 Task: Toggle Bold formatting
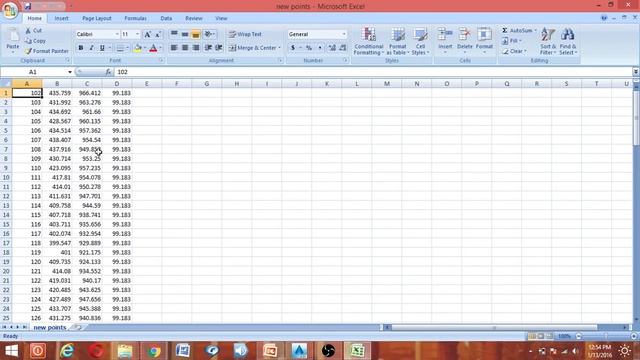80,48
